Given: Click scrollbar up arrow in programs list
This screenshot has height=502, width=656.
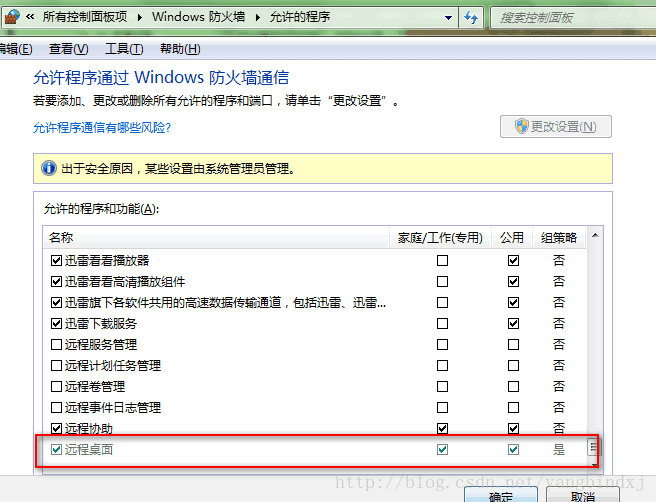Looking at the screenshot, I should (595, 236).
